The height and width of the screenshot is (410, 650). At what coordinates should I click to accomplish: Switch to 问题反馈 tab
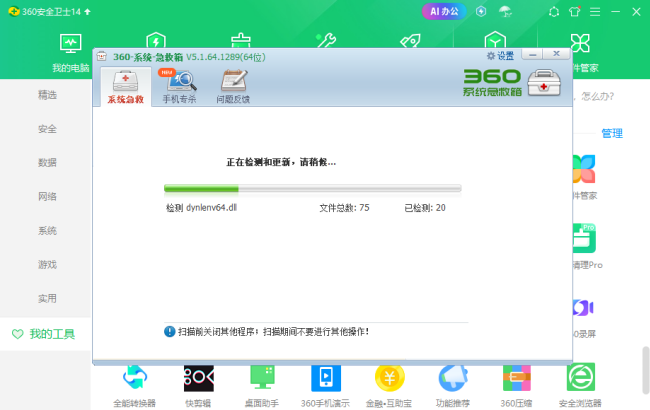point(233,87)
